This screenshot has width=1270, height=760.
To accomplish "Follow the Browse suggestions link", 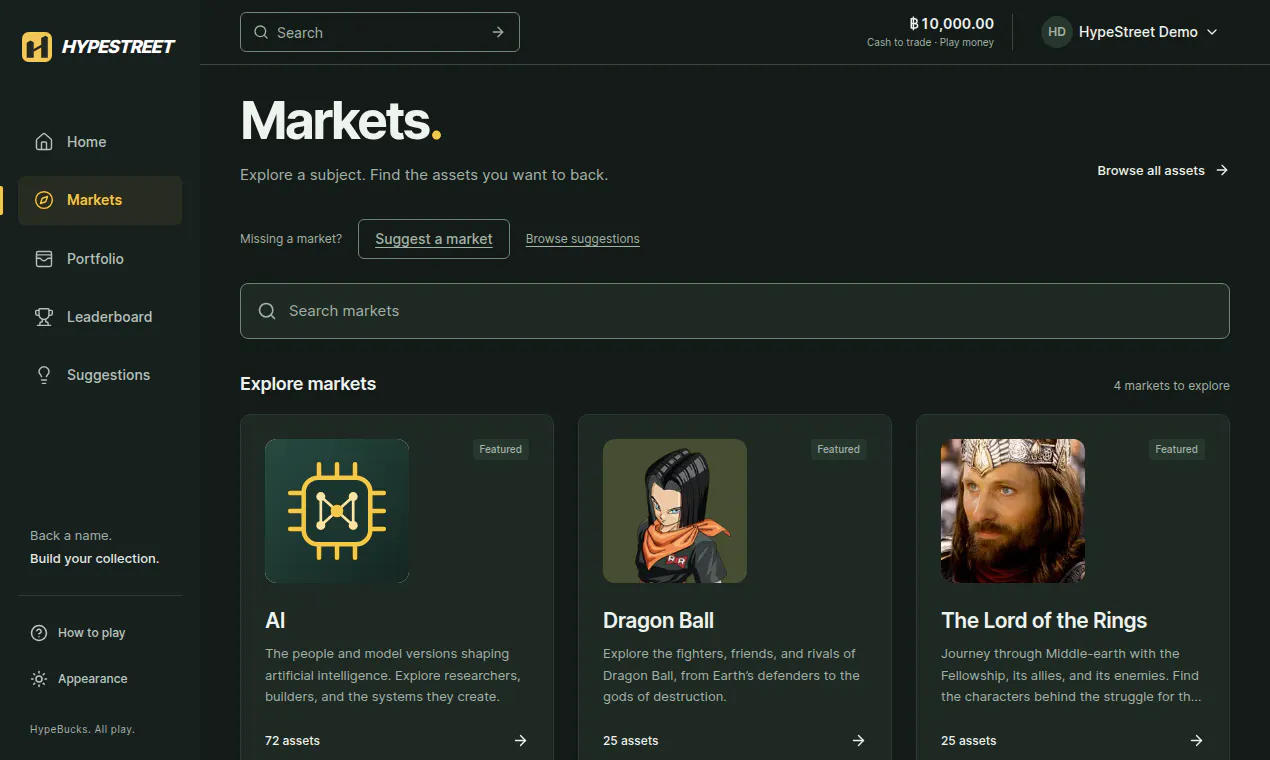I will (583, 239).
